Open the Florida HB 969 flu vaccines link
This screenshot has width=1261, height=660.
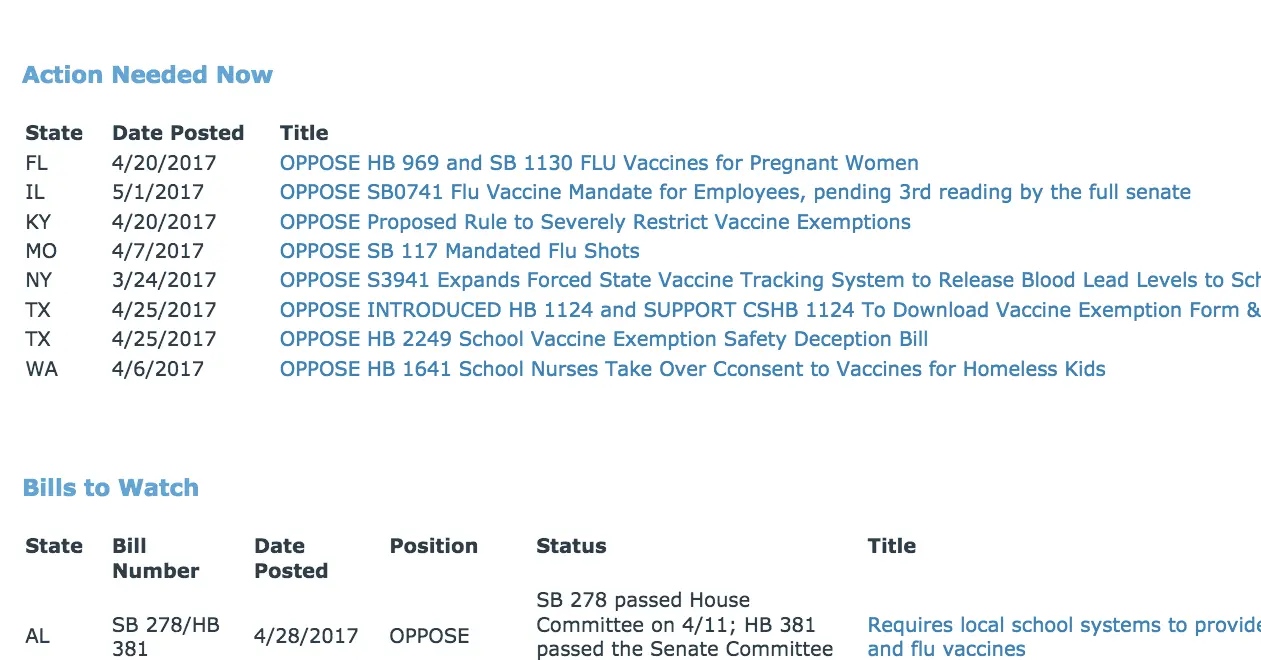point(598,163)
